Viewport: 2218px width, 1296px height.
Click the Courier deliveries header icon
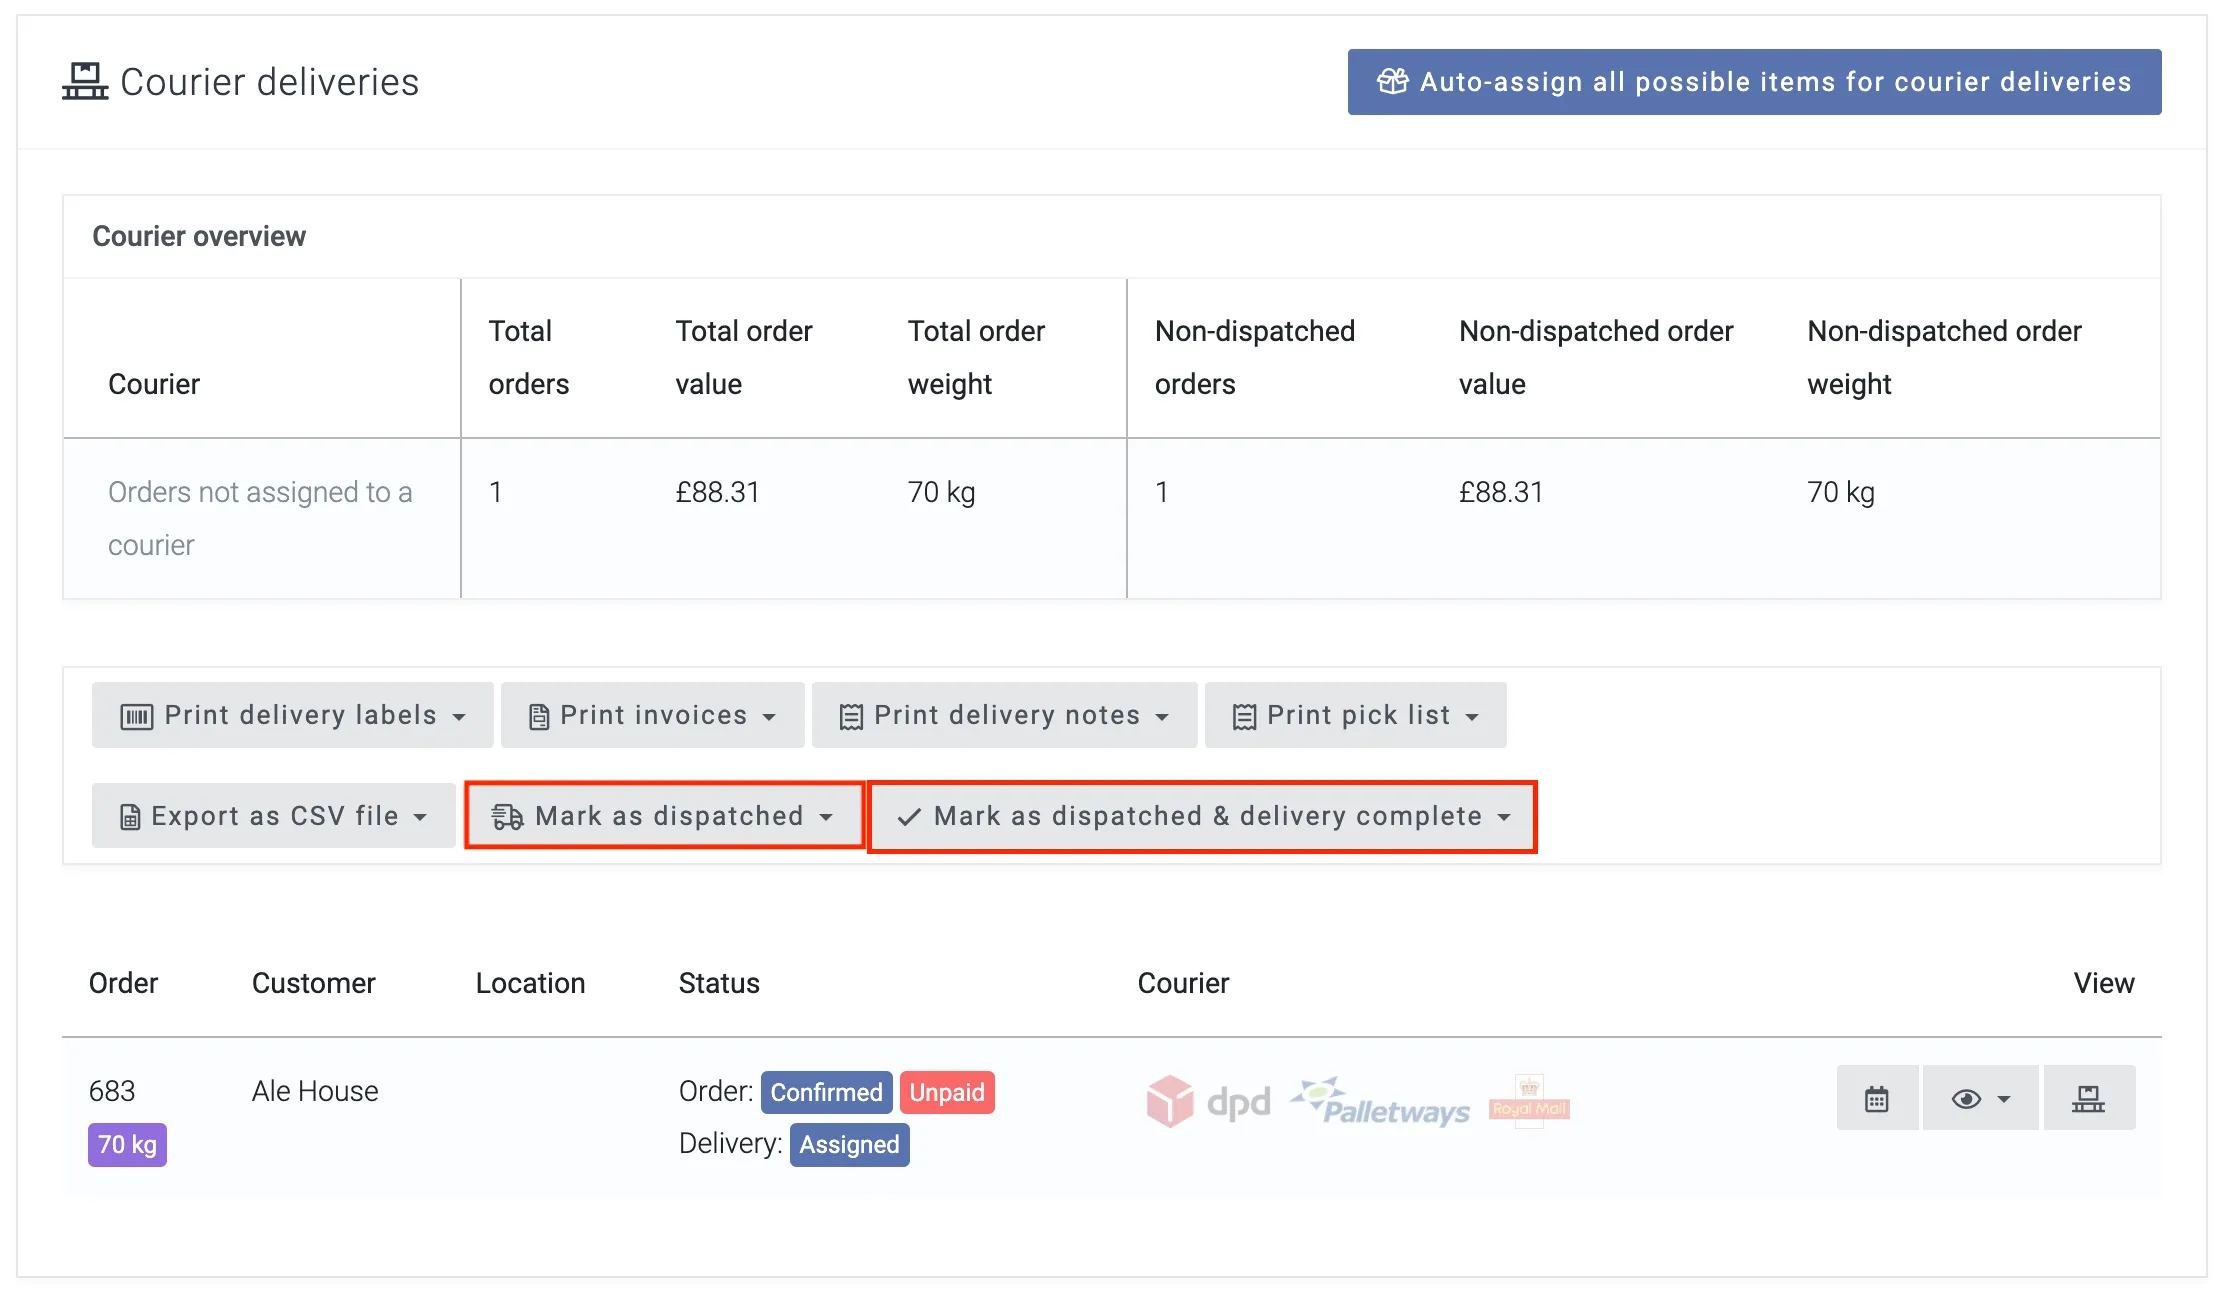[85, 81]
